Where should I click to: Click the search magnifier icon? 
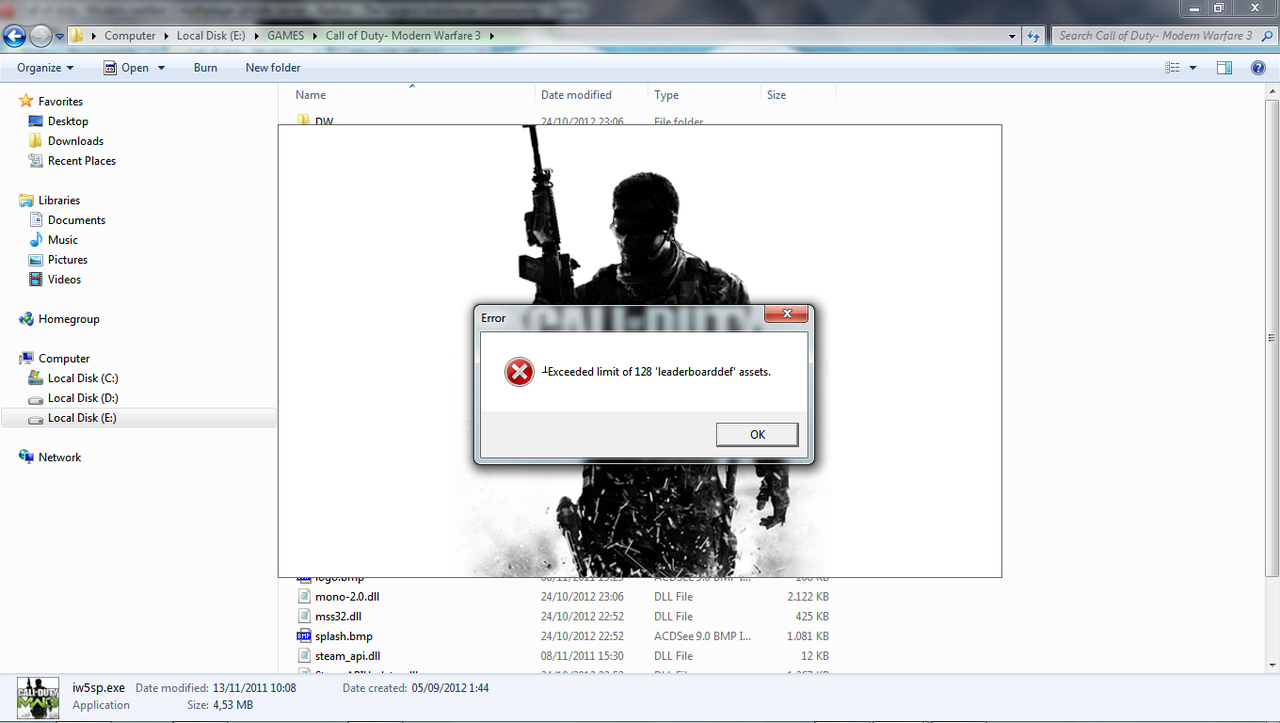pos(1265,35)
